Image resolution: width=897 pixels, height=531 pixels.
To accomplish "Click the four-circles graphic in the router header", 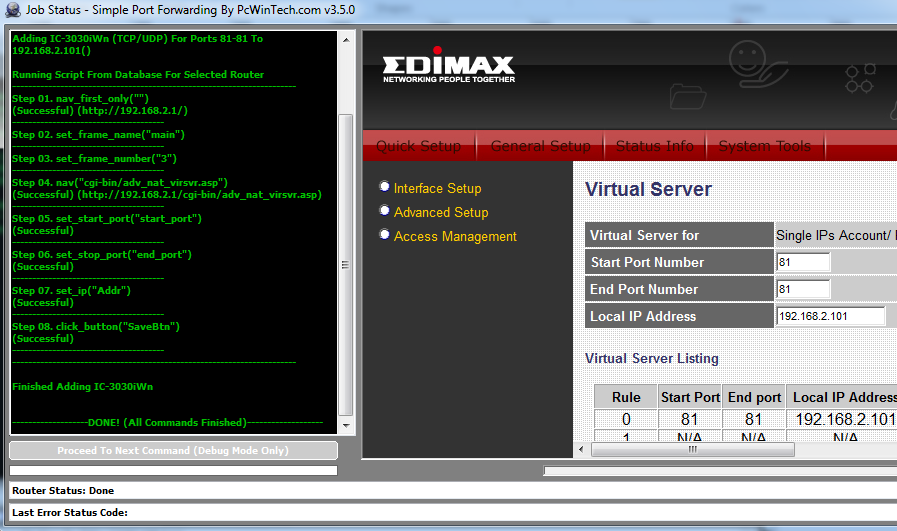I will [x=860, y=78].
